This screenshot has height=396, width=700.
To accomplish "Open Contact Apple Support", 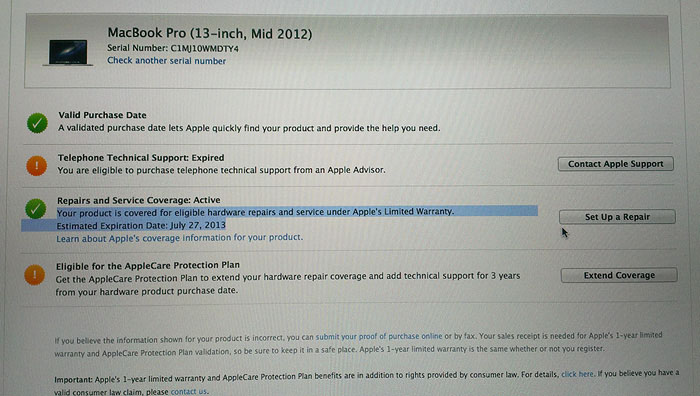I will tap(616, 164).
